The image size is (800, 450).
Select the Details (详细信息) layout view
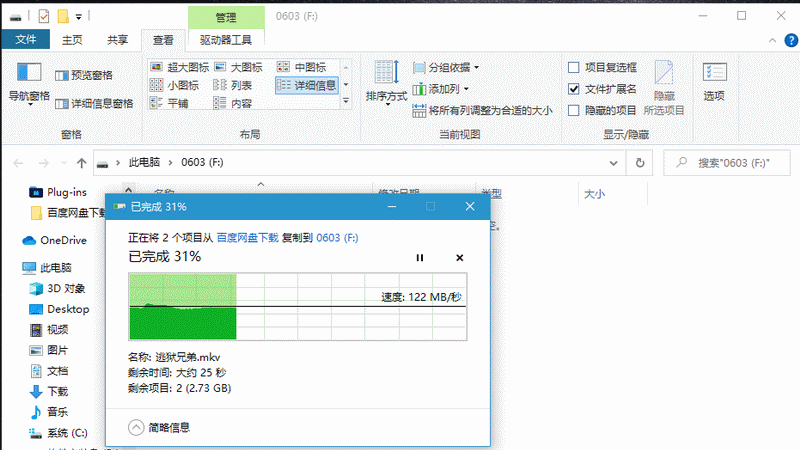[307, 85]
